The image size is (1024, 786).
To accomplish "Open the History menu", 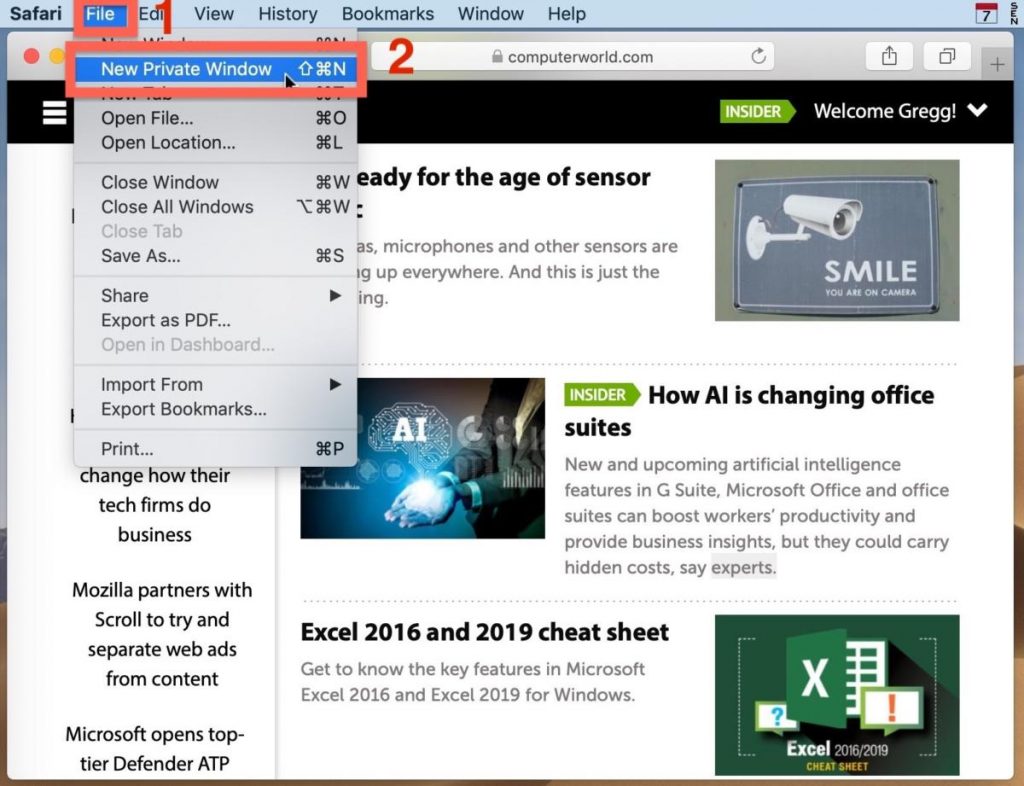I will pos(288,14).
